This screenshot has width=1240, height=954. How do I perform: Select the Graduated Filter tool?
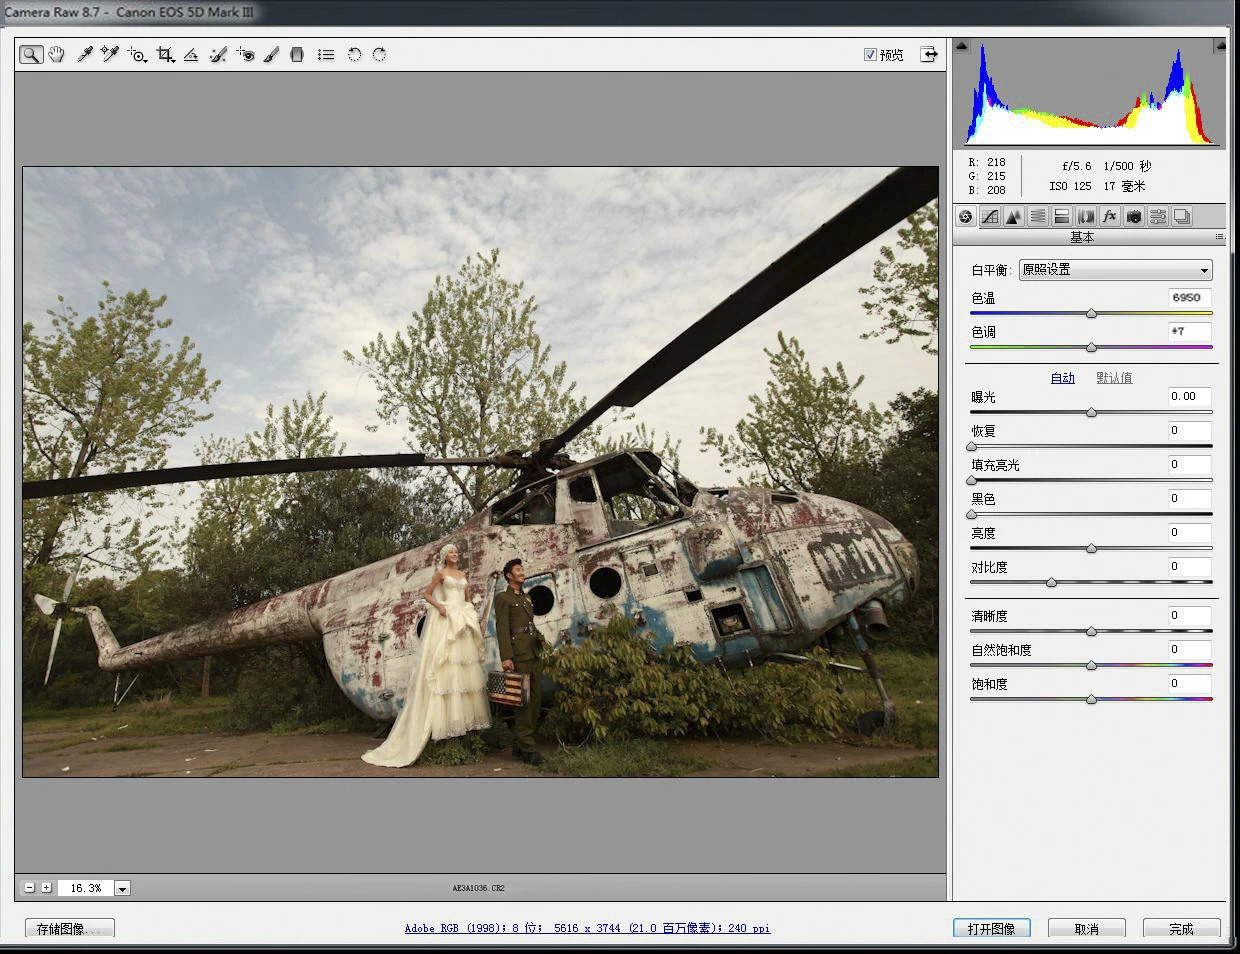tap(297, 55)
